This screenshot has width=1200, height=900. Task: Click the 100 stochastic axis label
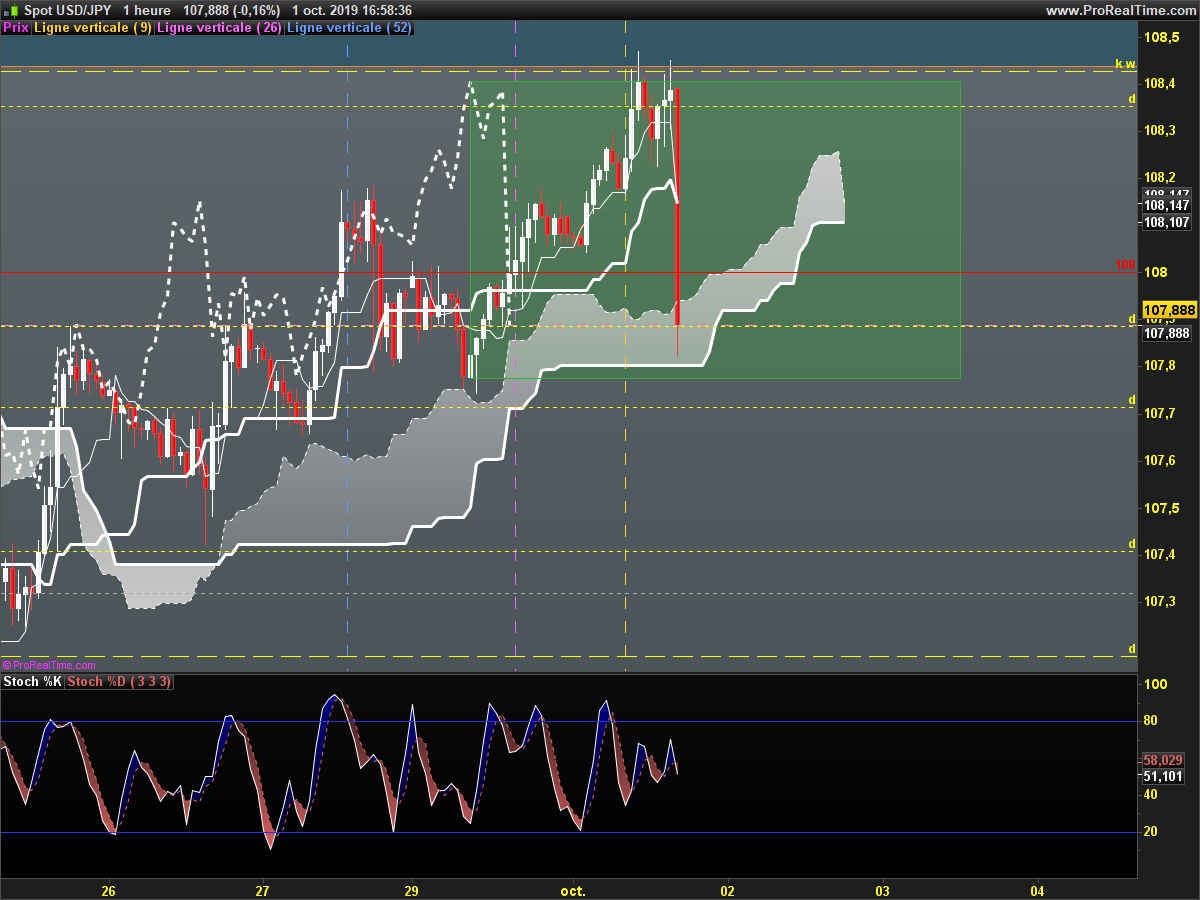[x=1157, y=685]
